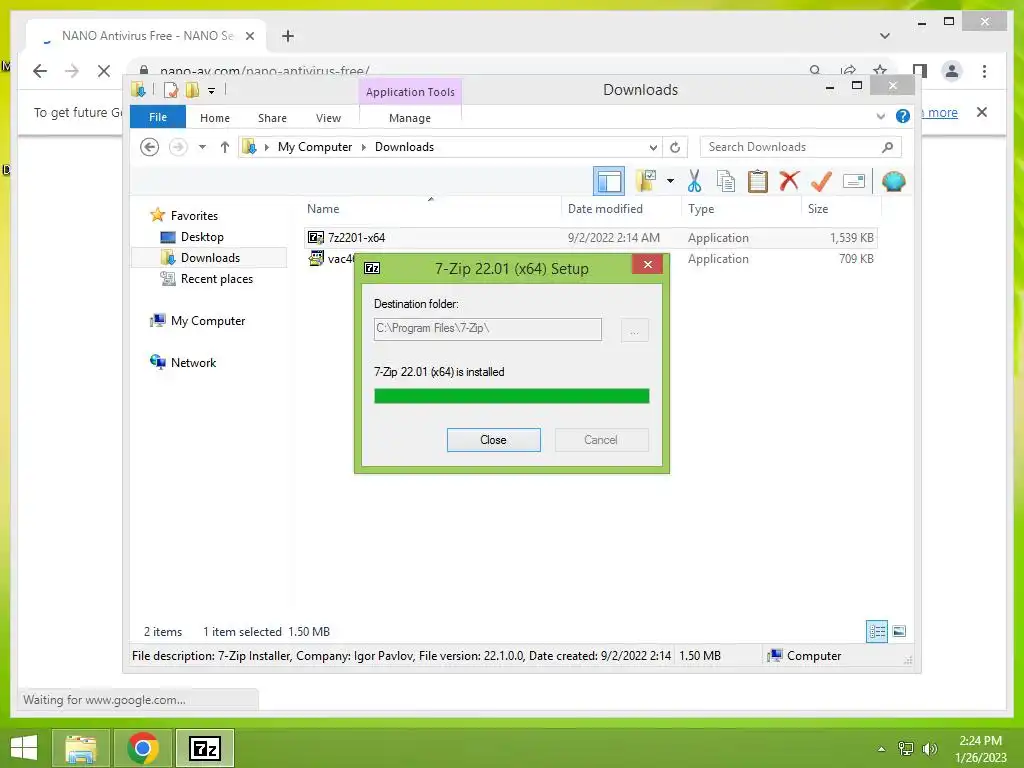Click the Up one level arrow
This screenshot has width=1024, height=768.
point(225,147)
